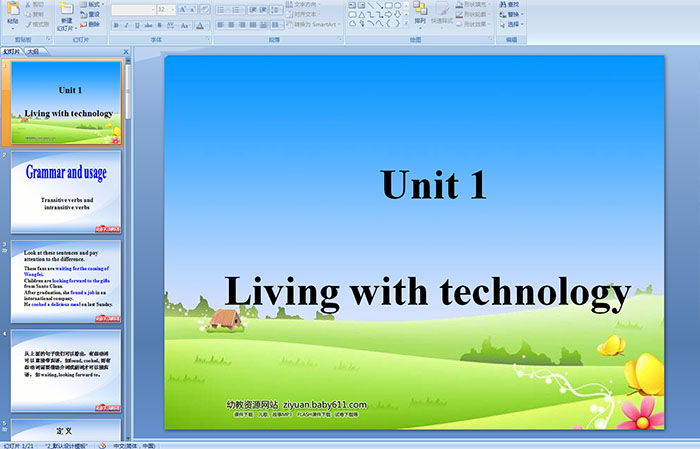Increase font size with the grow font icon
The width and height of the screenshot is (700, 449).
tap(183, 9)
